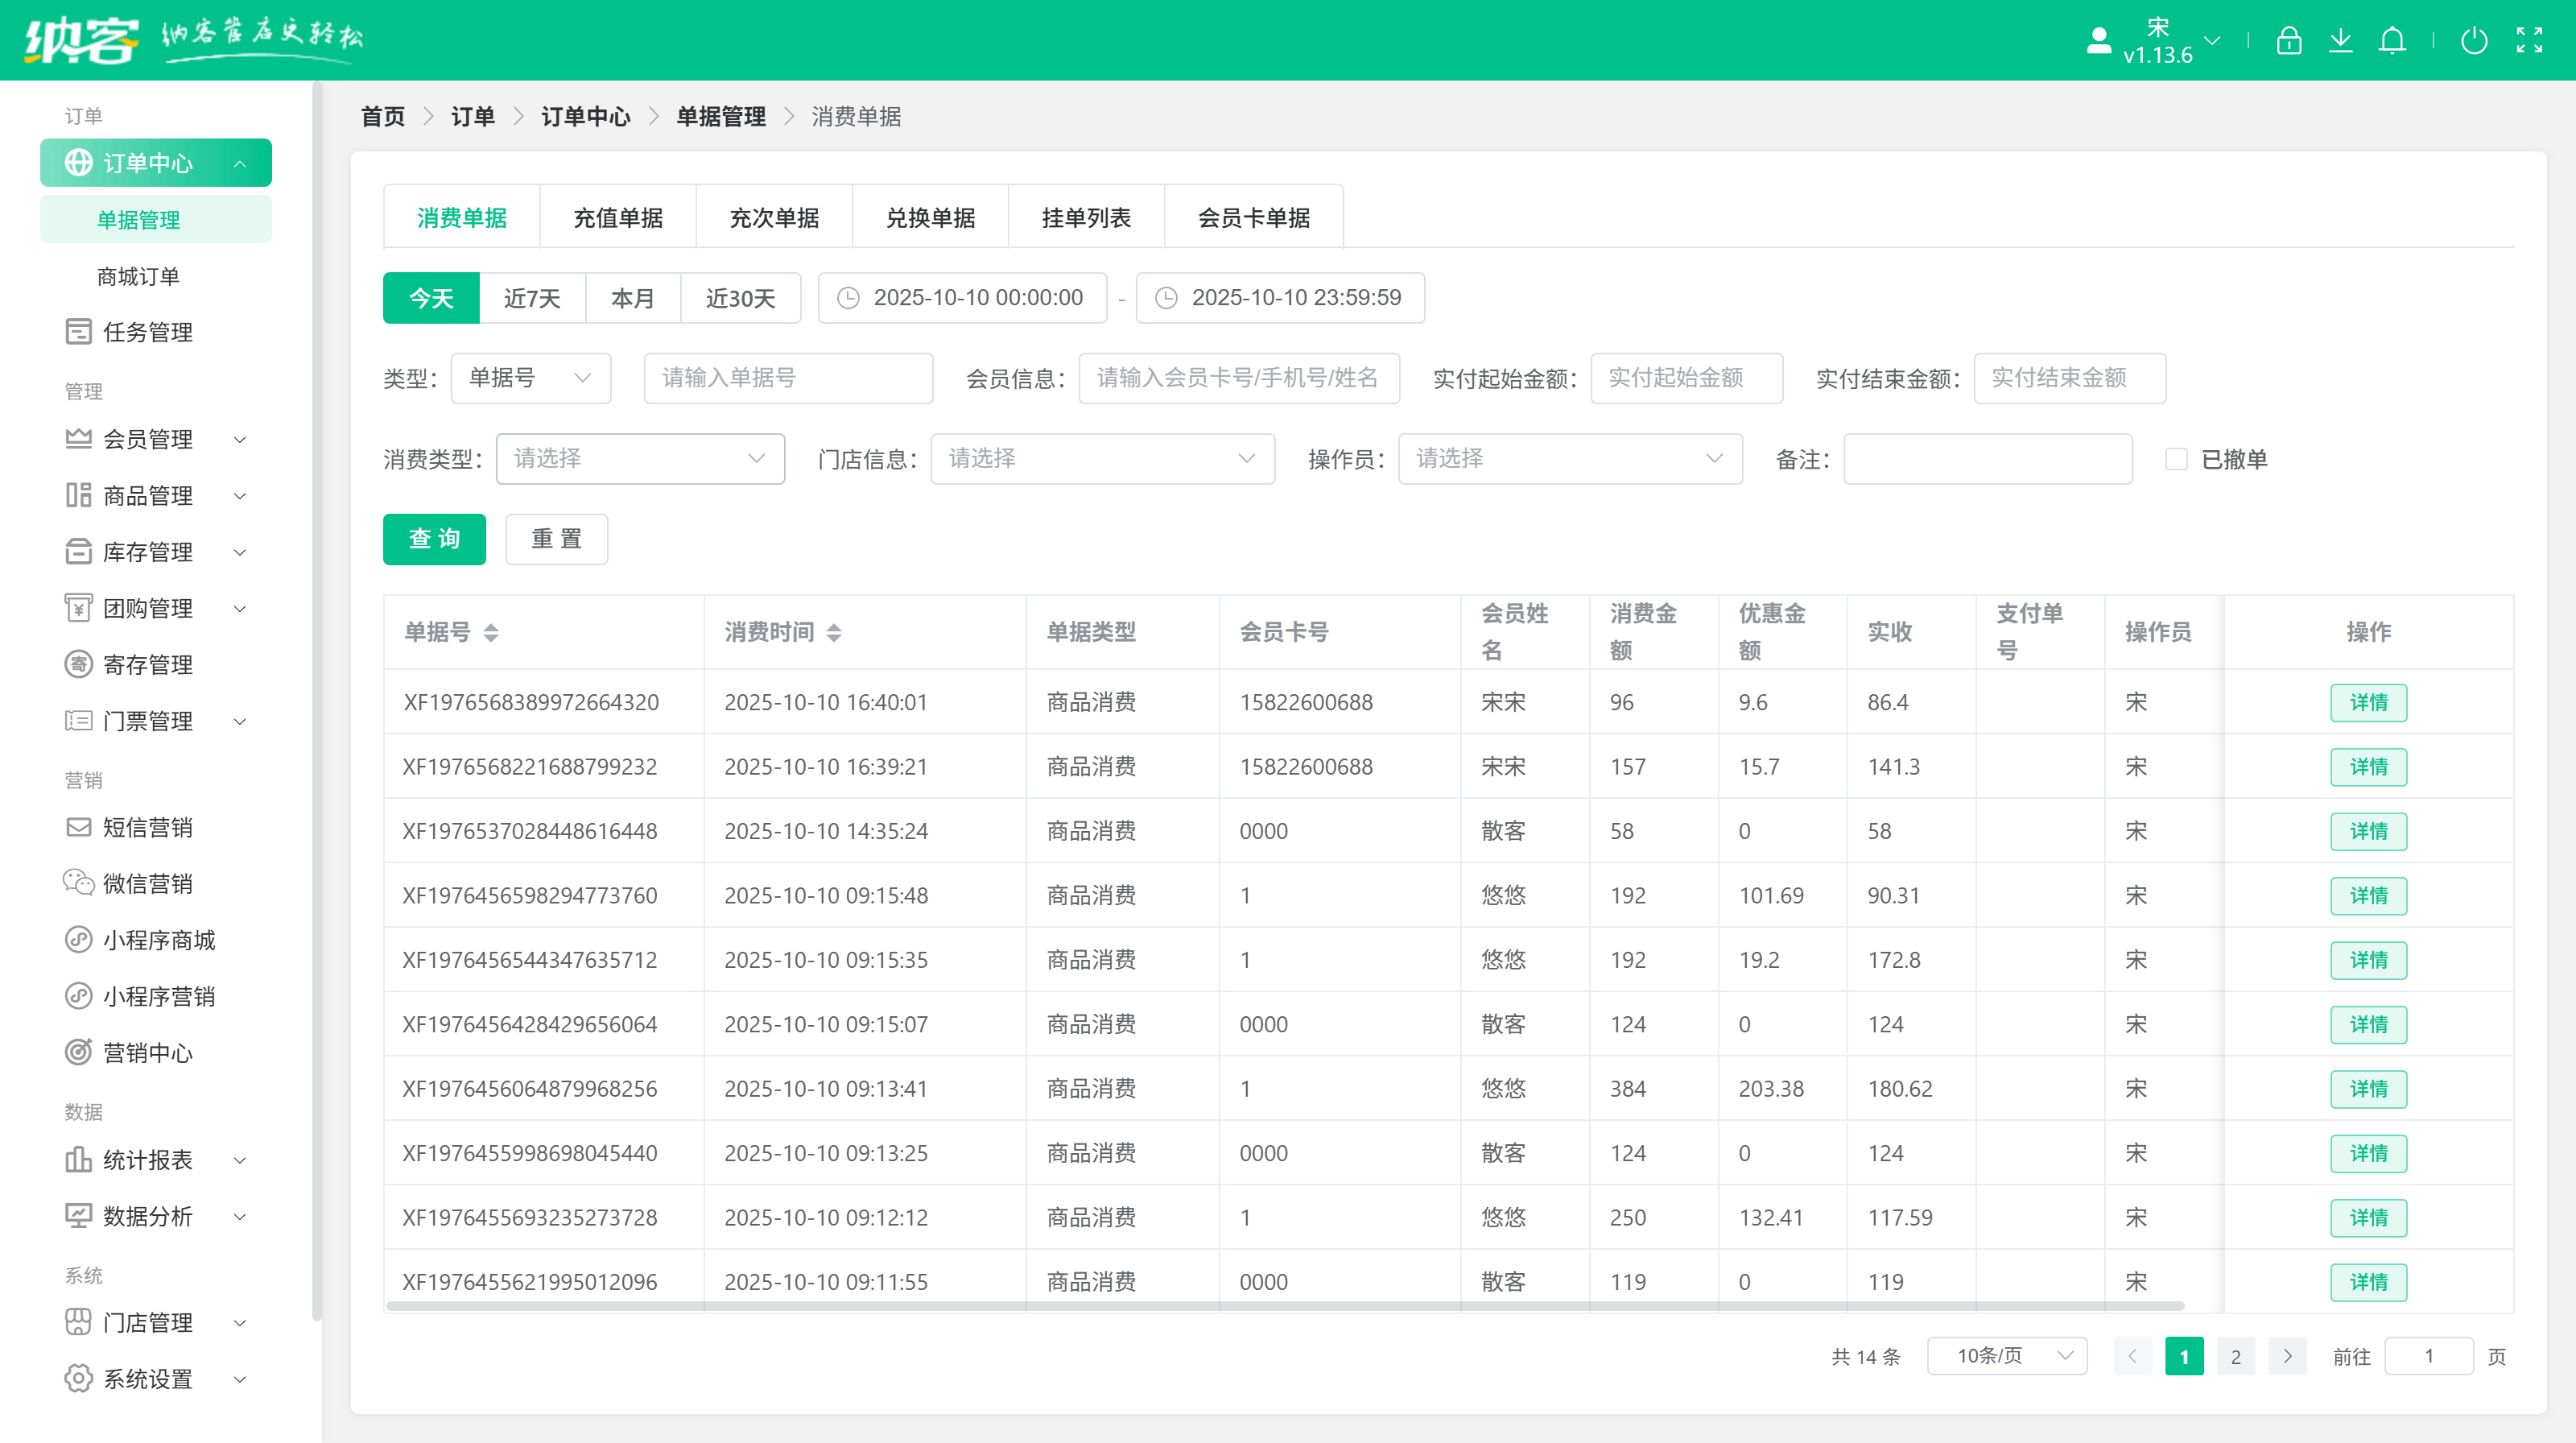Toggle sorting on 消费时间 column
Screen dimensions: 2576x1443
(836, 632)
